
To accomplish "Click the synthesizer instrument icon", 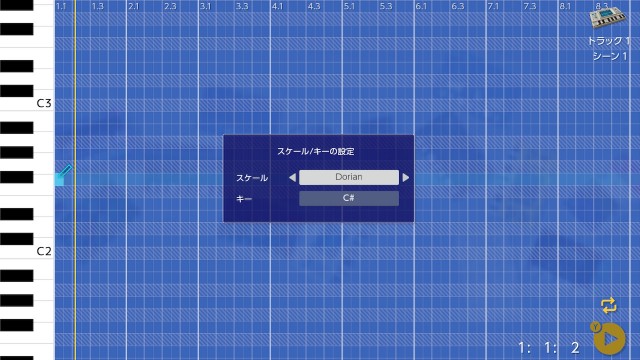I will coord(608,17).
